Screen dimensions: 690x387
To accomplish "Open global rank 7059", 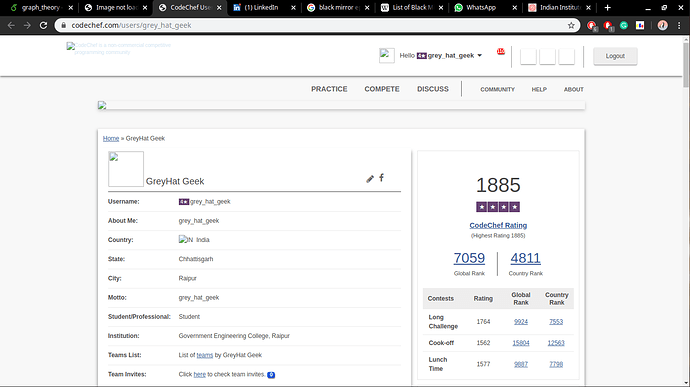I will pyautogui.click(x=469, y=258).
